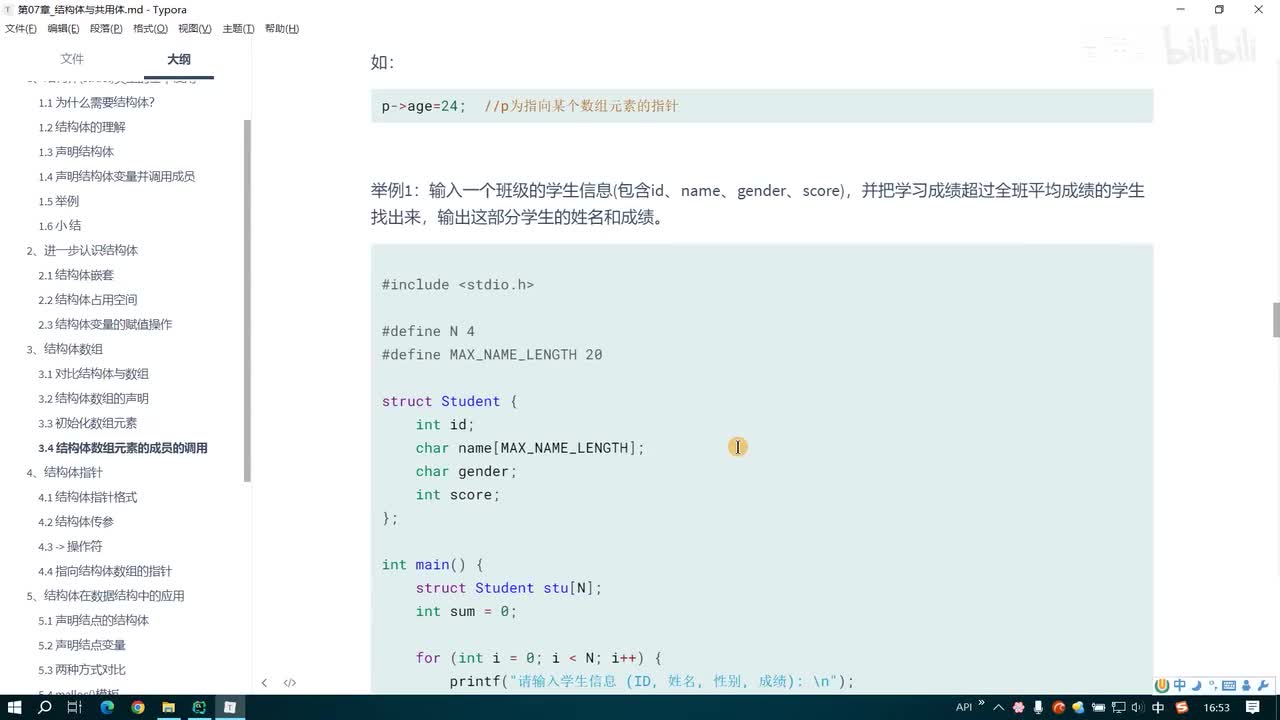Click the user account icon on the IME bar
Viewport: 1280px width, 720px height.
(1247, 685)
